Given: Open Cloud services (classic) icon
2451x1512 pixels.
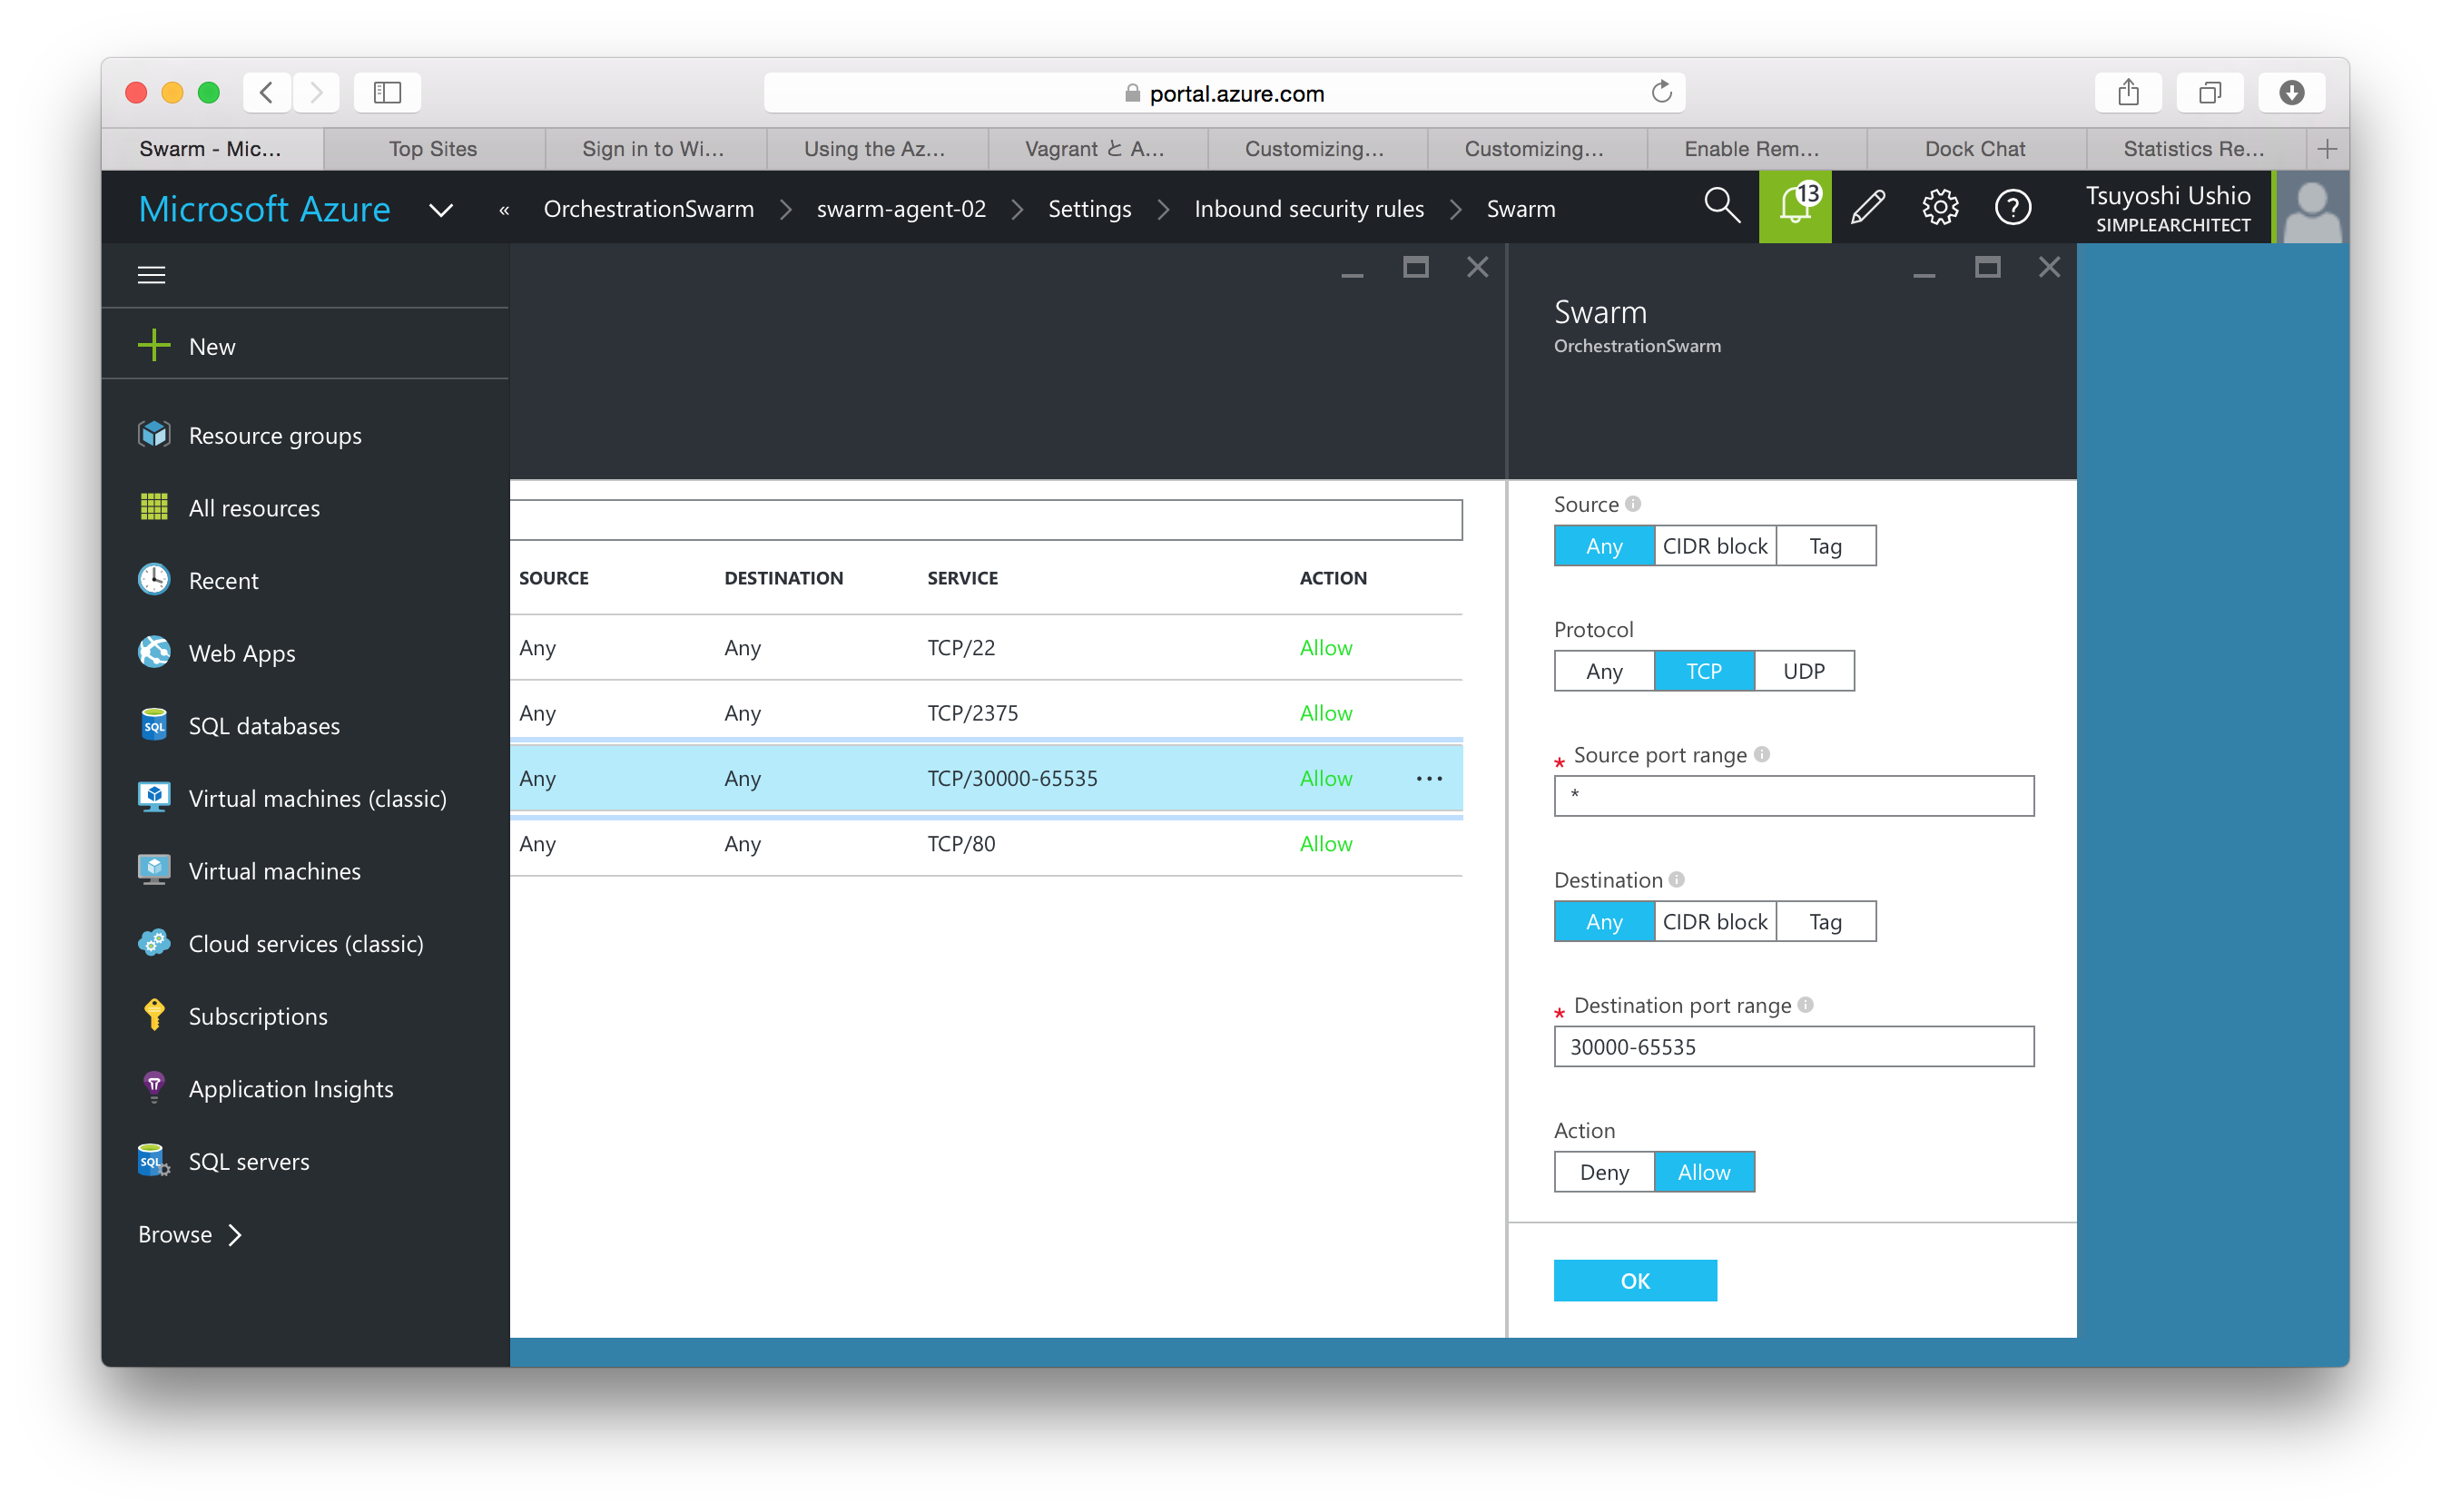Looking at the screenshot, I should pos(154,942).
